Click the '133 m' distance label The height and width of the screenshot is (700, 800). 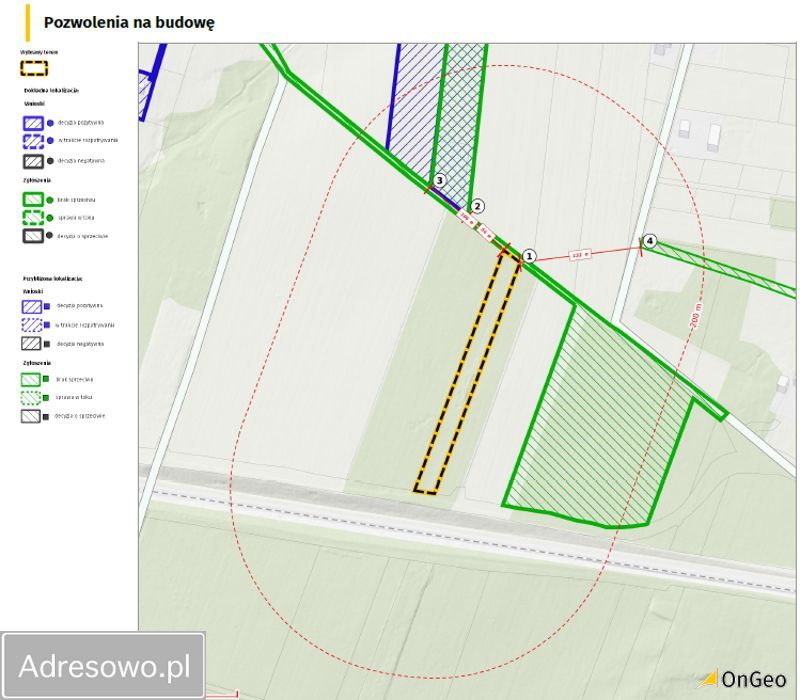[580, 254]
